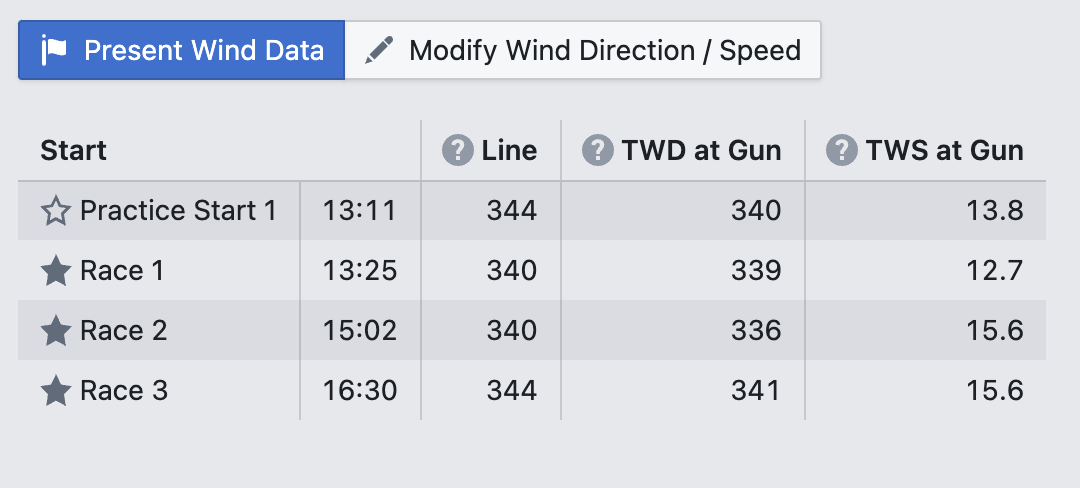
Task: Toggle the star for Practice Start 1
Action: coord(56,211)
